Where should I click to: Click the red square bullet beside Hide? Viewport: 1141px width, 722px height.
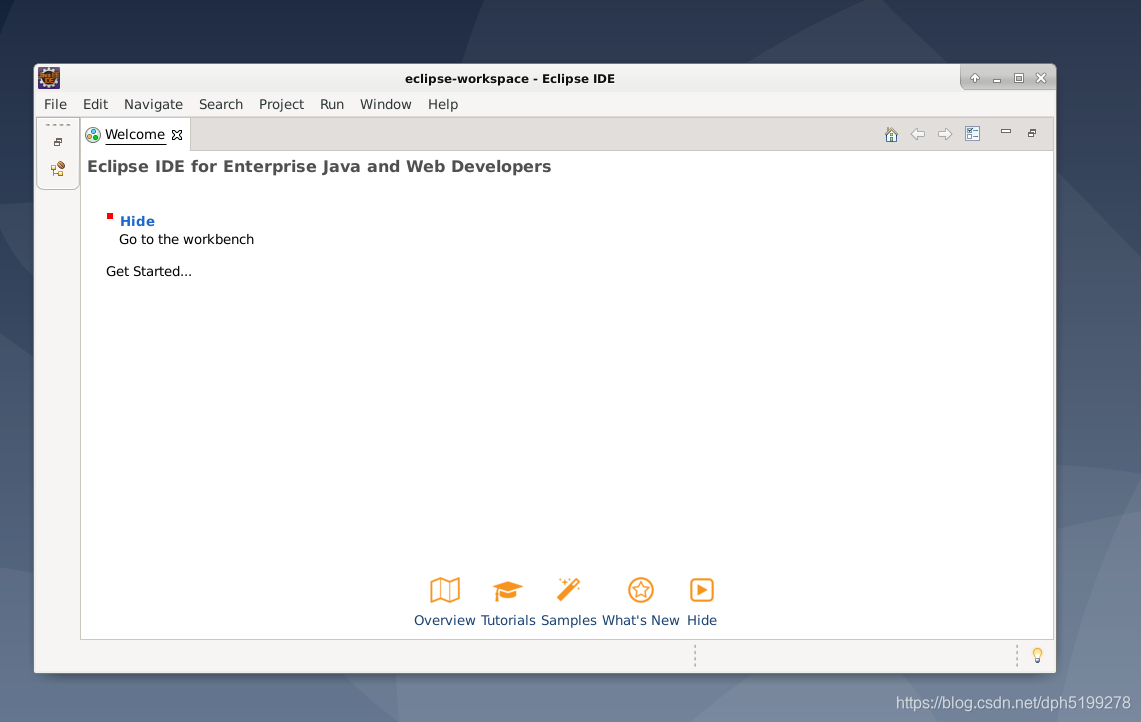coord(110,216)
